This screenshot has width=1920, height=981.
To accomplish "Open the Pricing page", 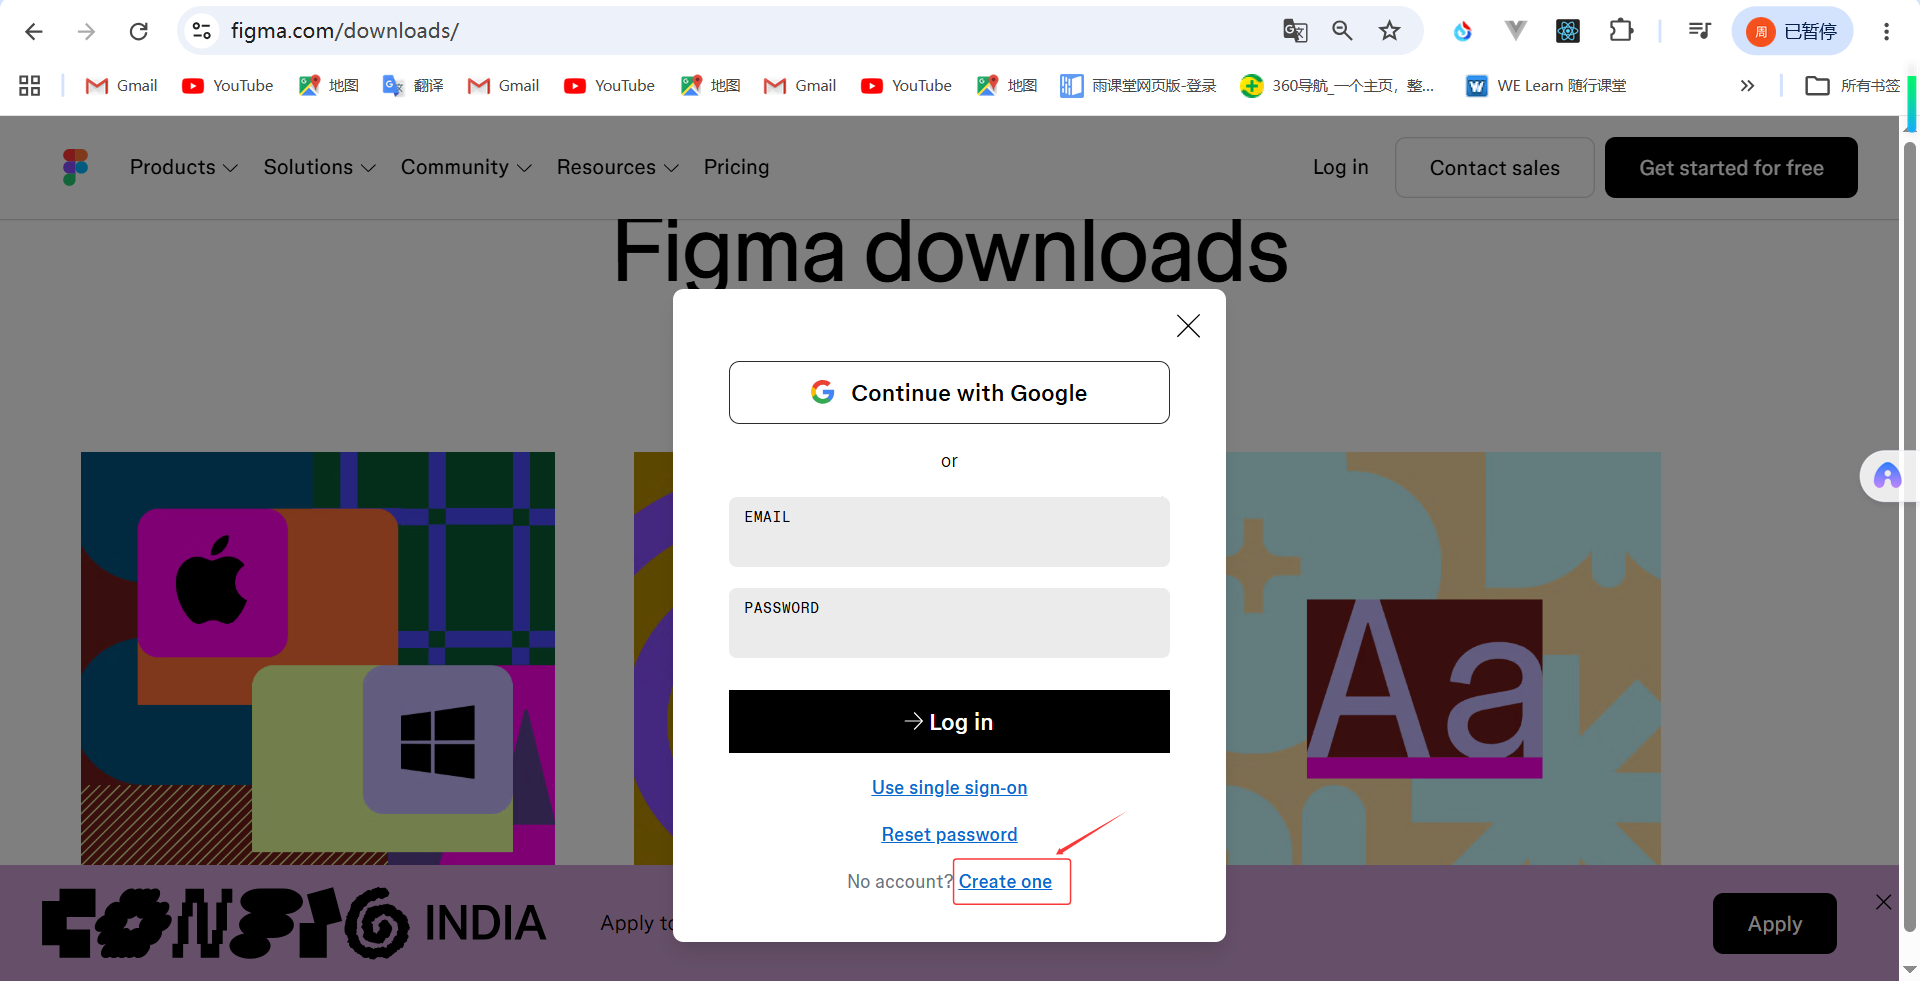I will point(736,167).
